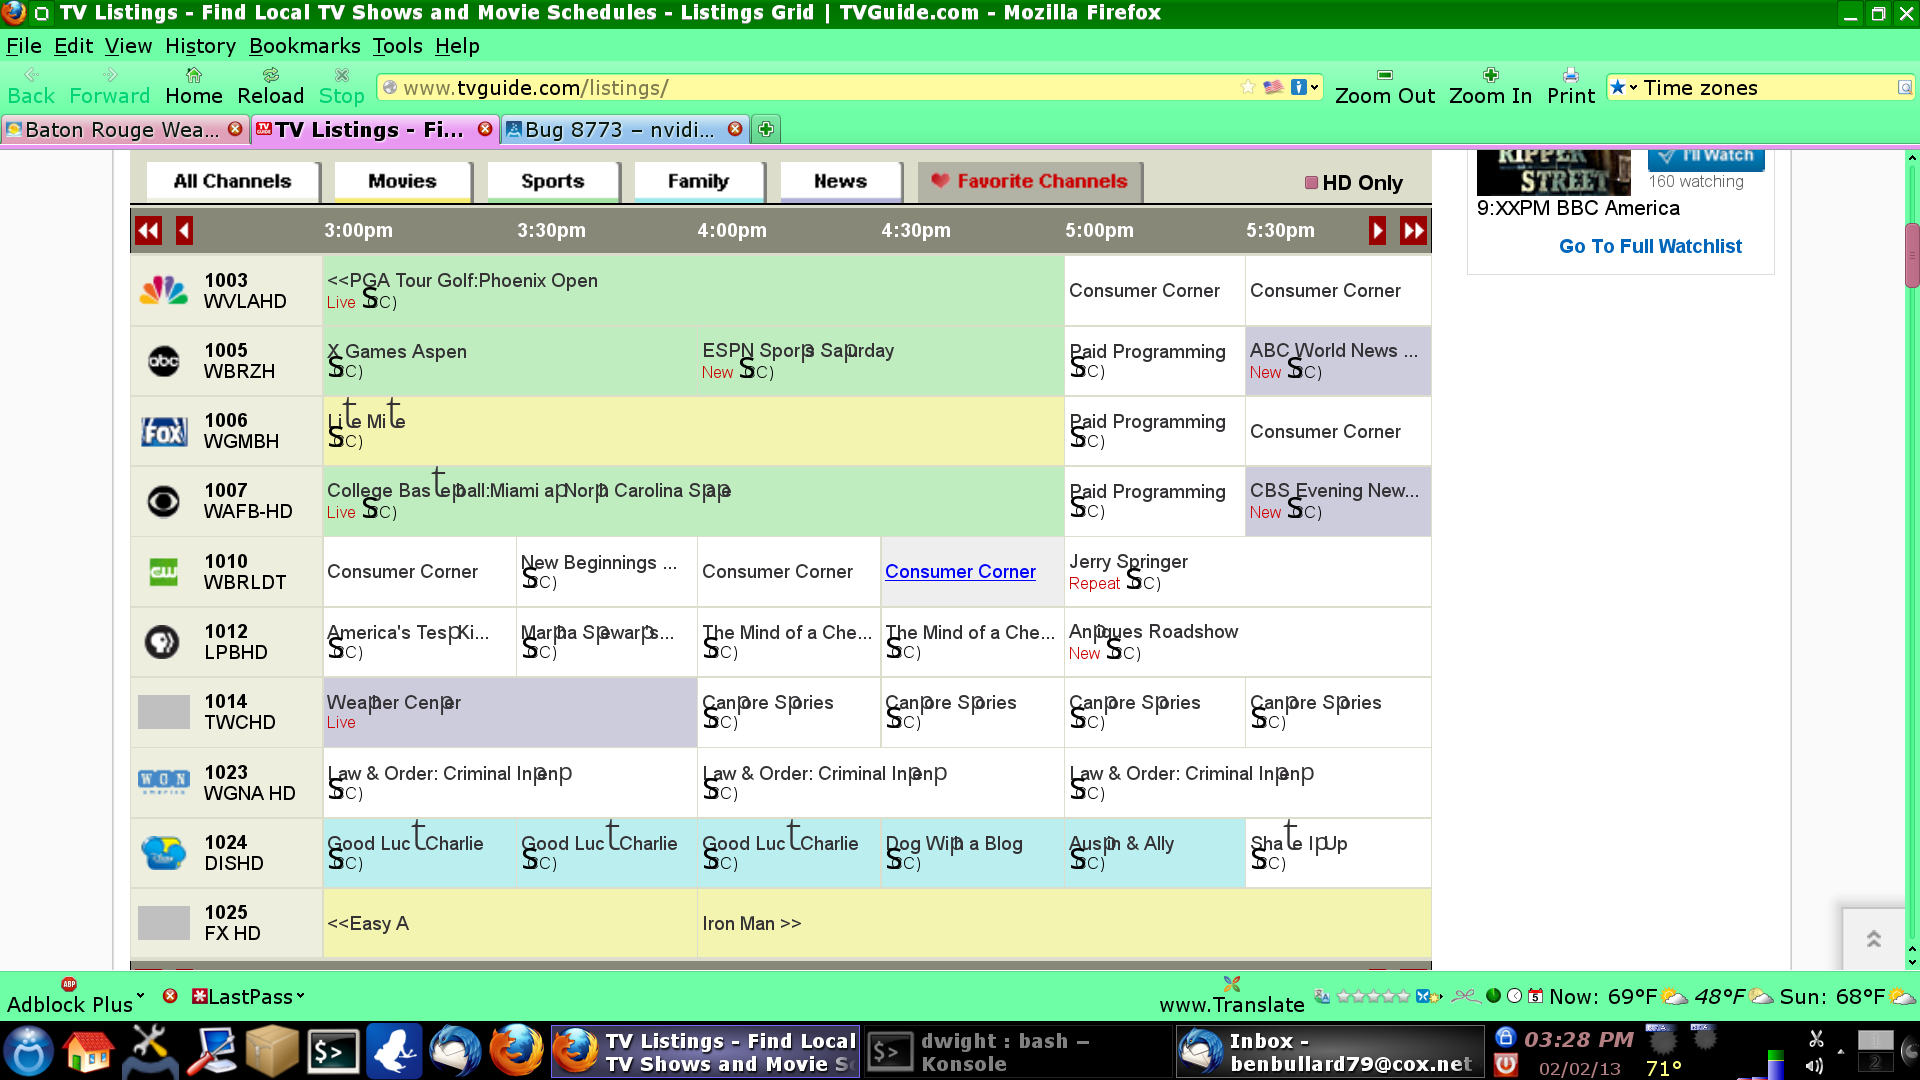Go back one step with left arrow
Image resolution: width=1920 pixels, height=1080 pixels.
(x=184, y=230)
